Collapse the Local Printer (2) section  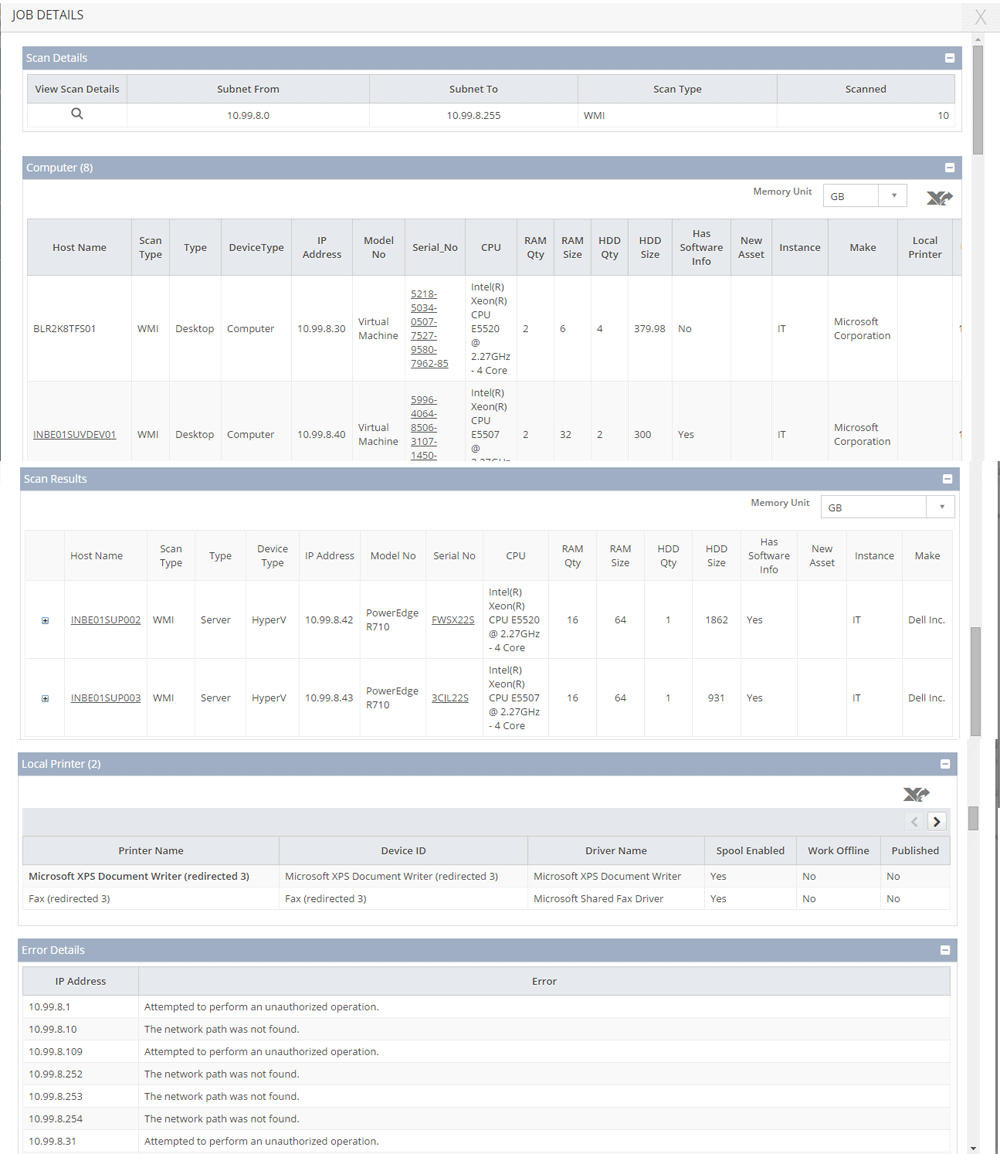click(x=945, y=764)
